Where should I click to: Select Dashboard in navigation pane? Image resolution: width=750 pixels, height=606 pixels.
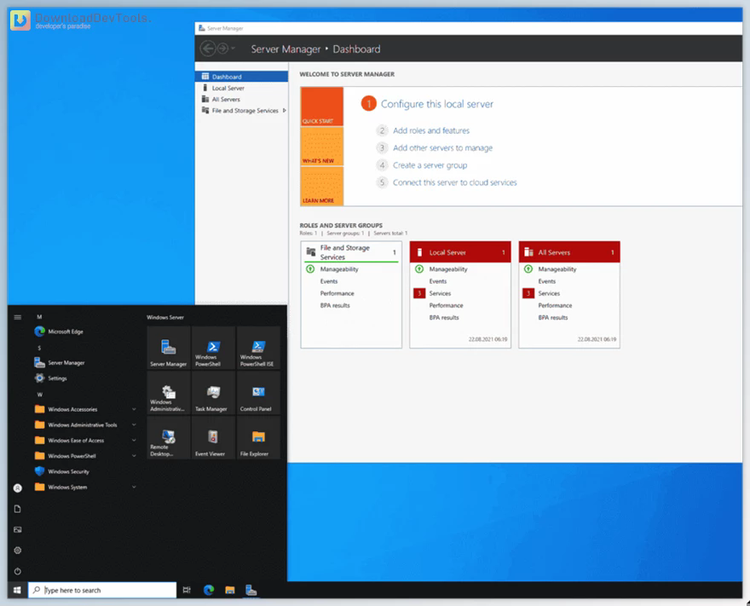pos(242,77)
